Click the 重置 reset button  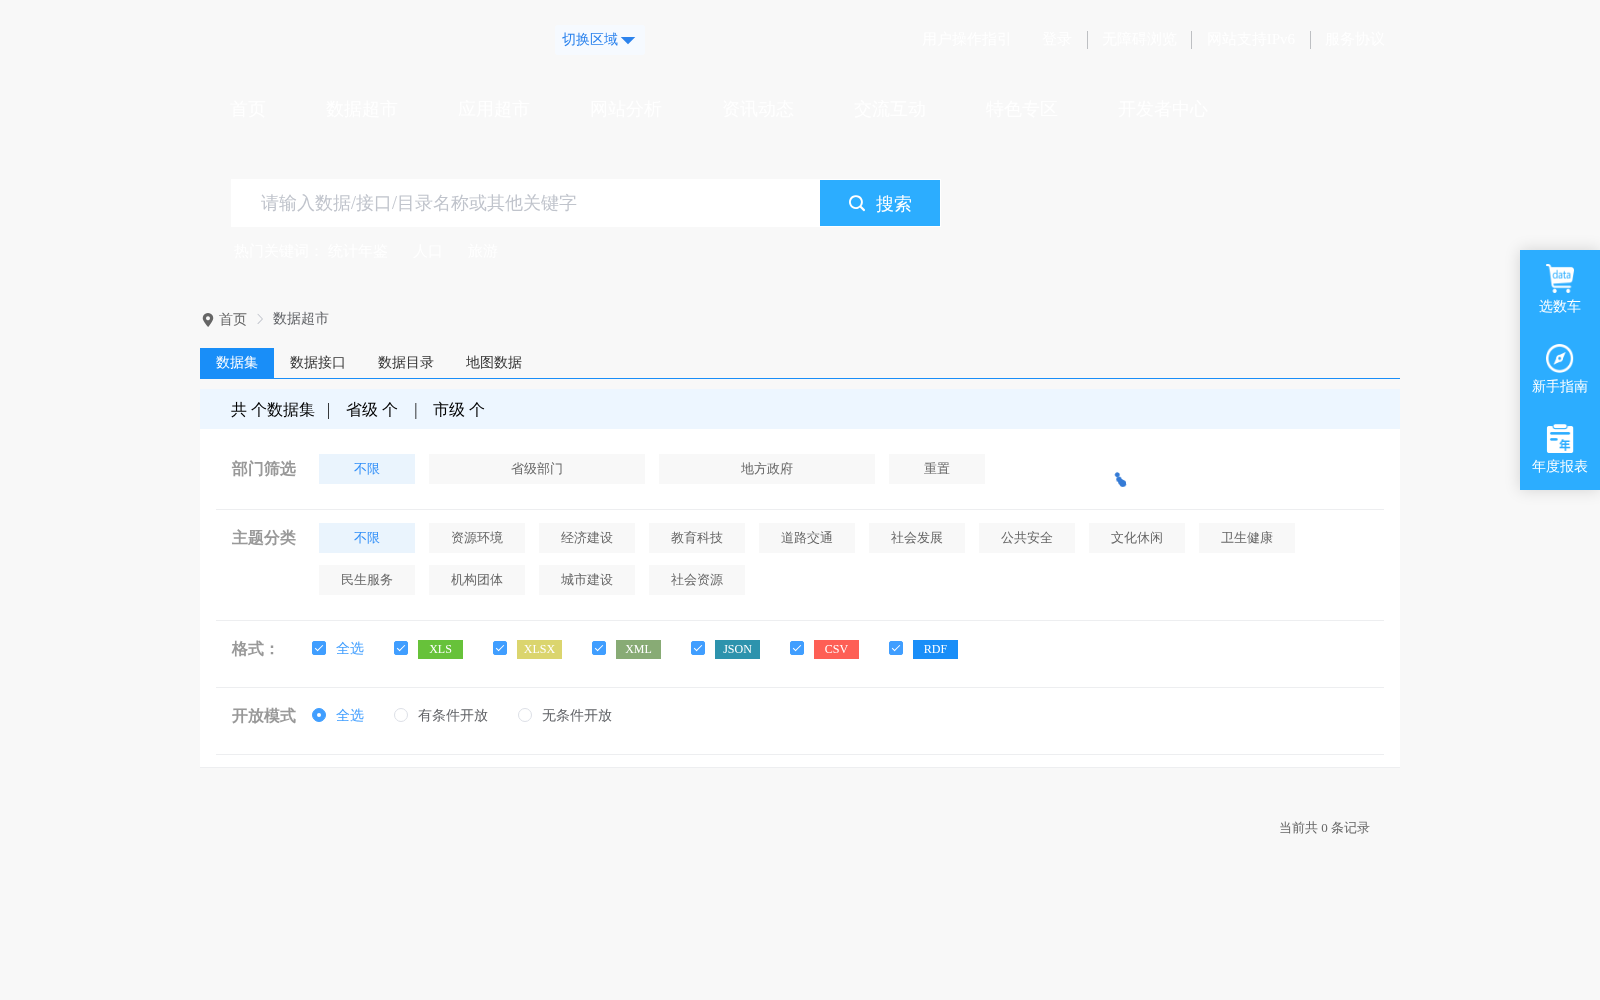tap(937, 469)
